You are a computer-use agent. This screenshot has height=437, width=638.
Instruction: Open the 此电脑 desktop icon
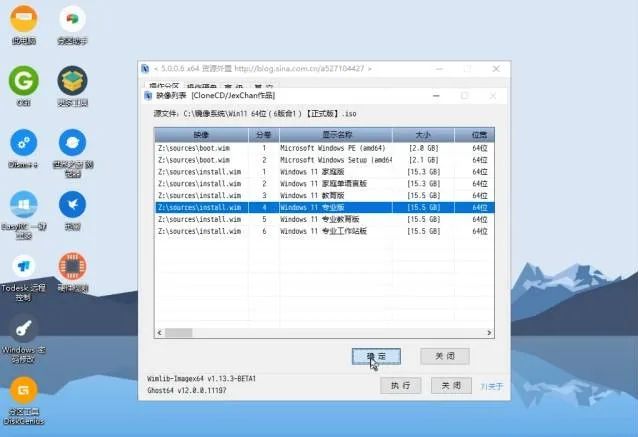(24, 20)
